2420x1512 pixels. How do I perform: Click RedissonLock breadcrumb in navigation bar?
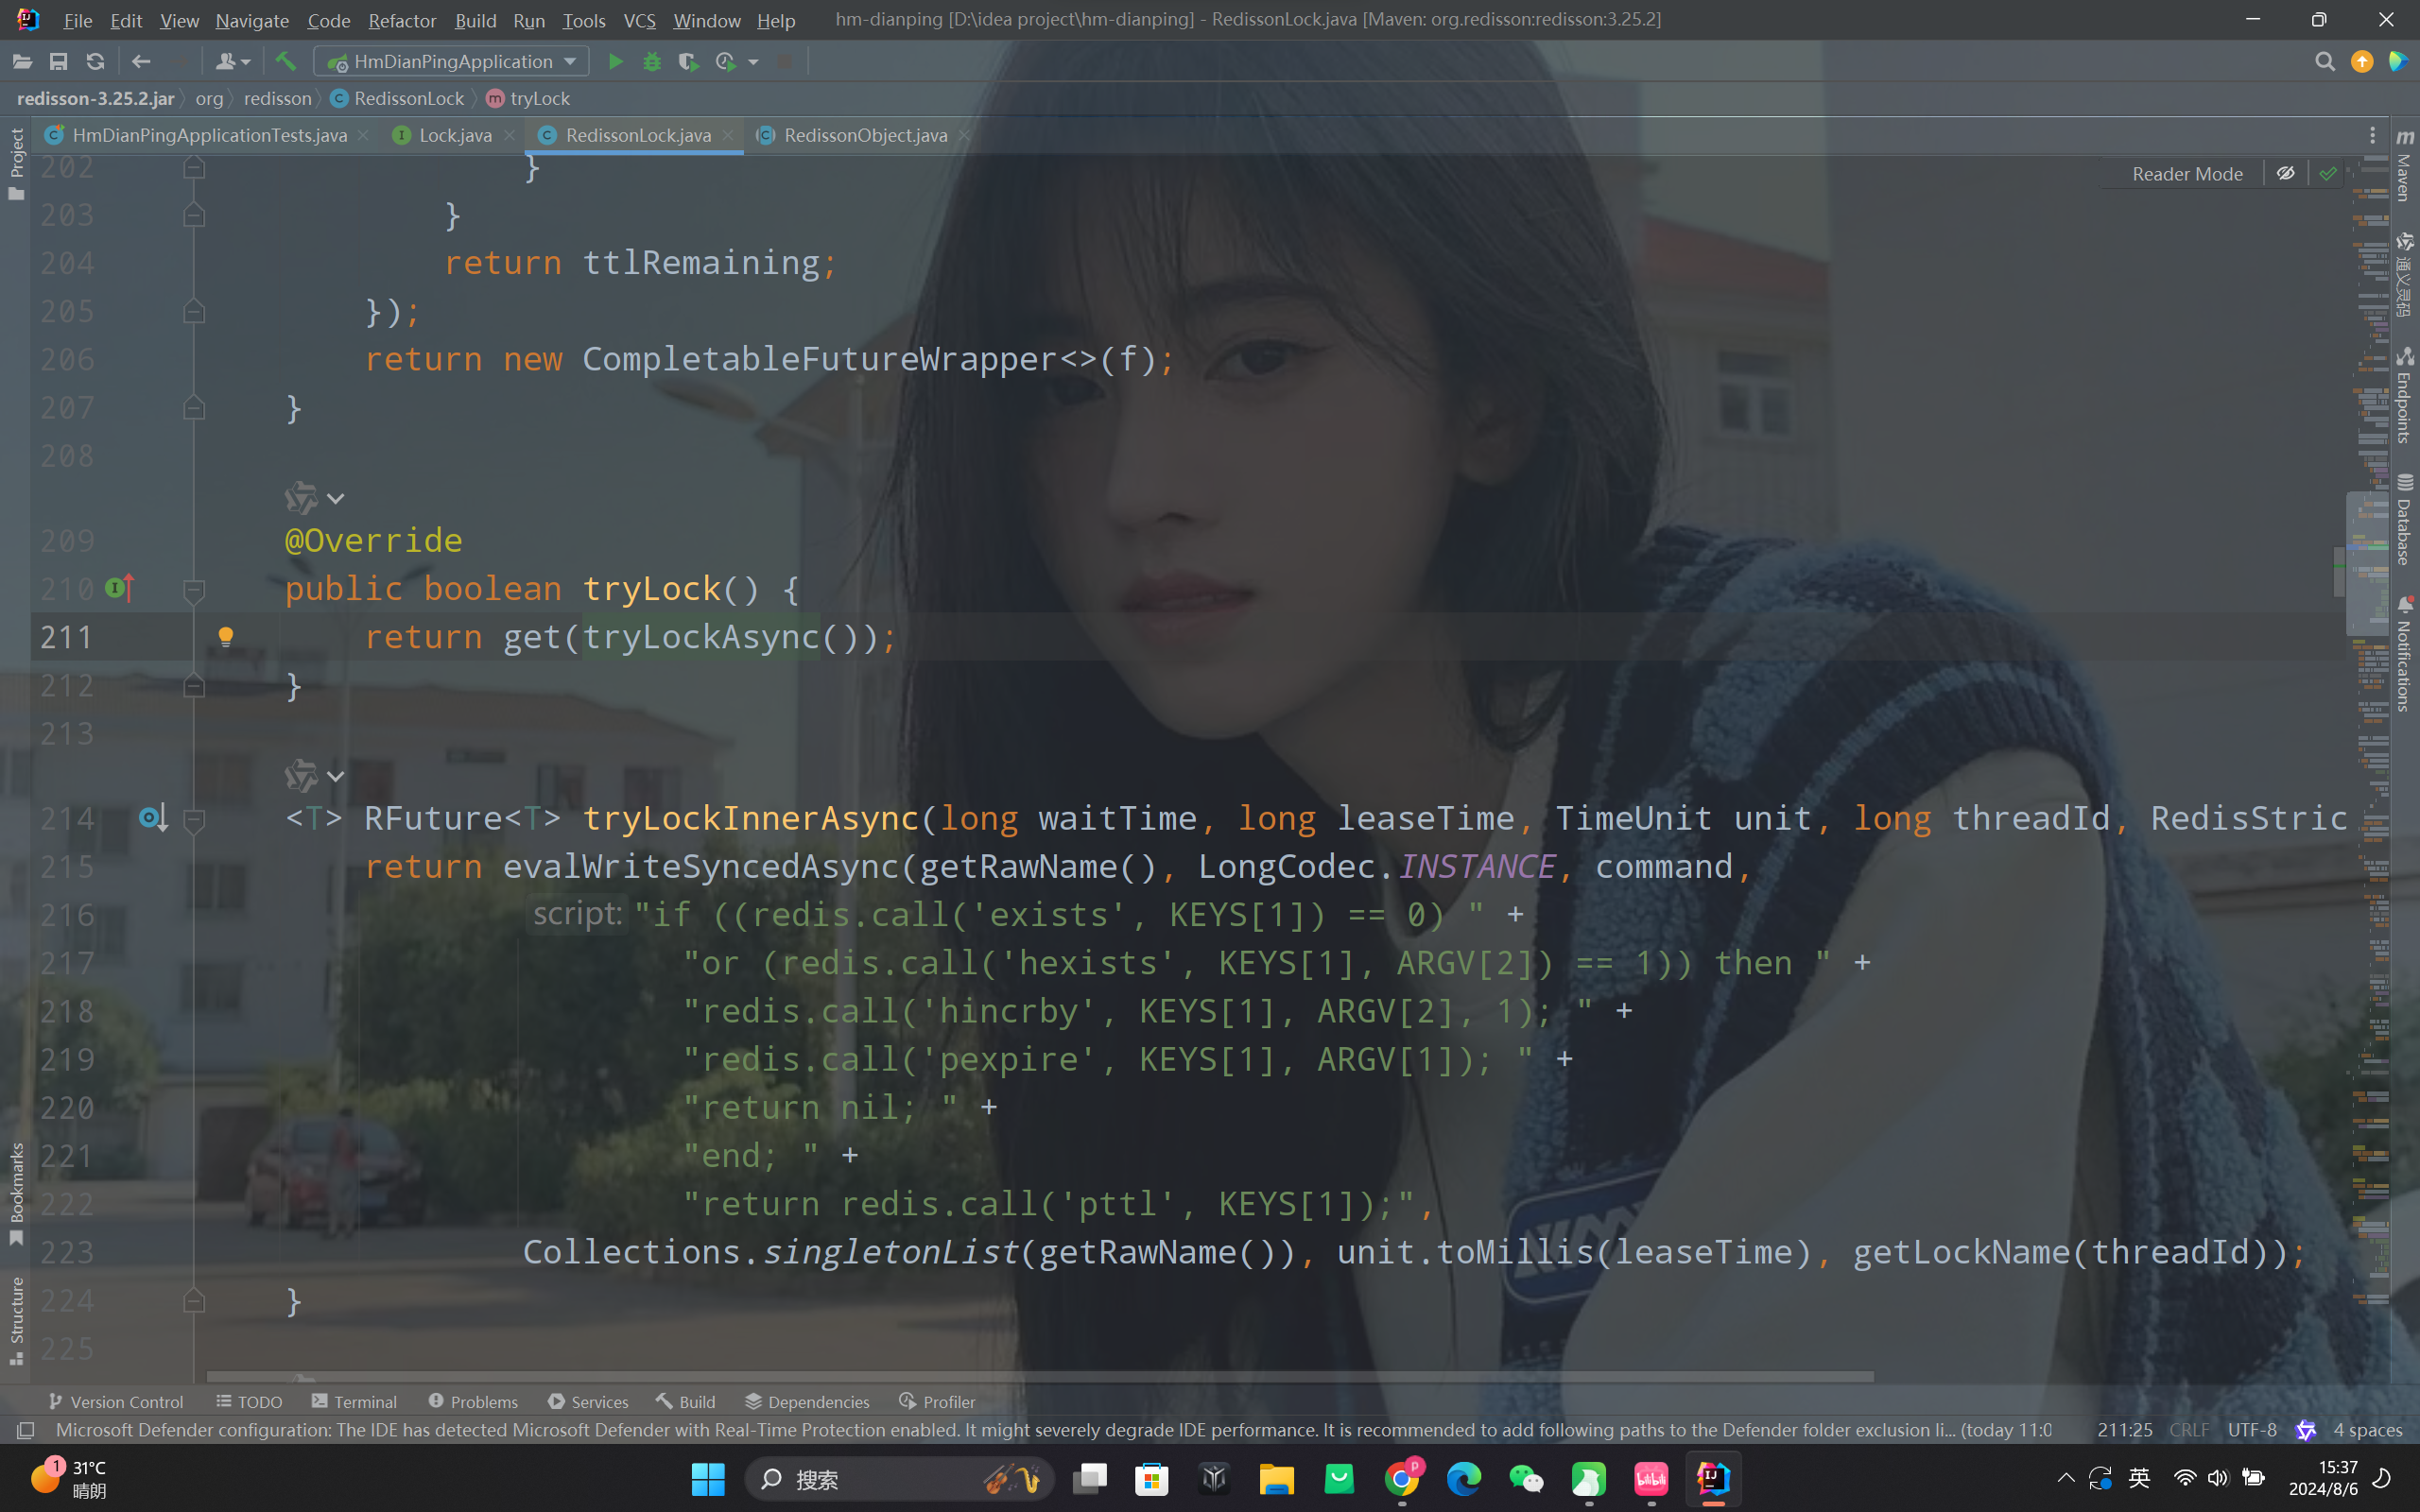tap(409, 98)
